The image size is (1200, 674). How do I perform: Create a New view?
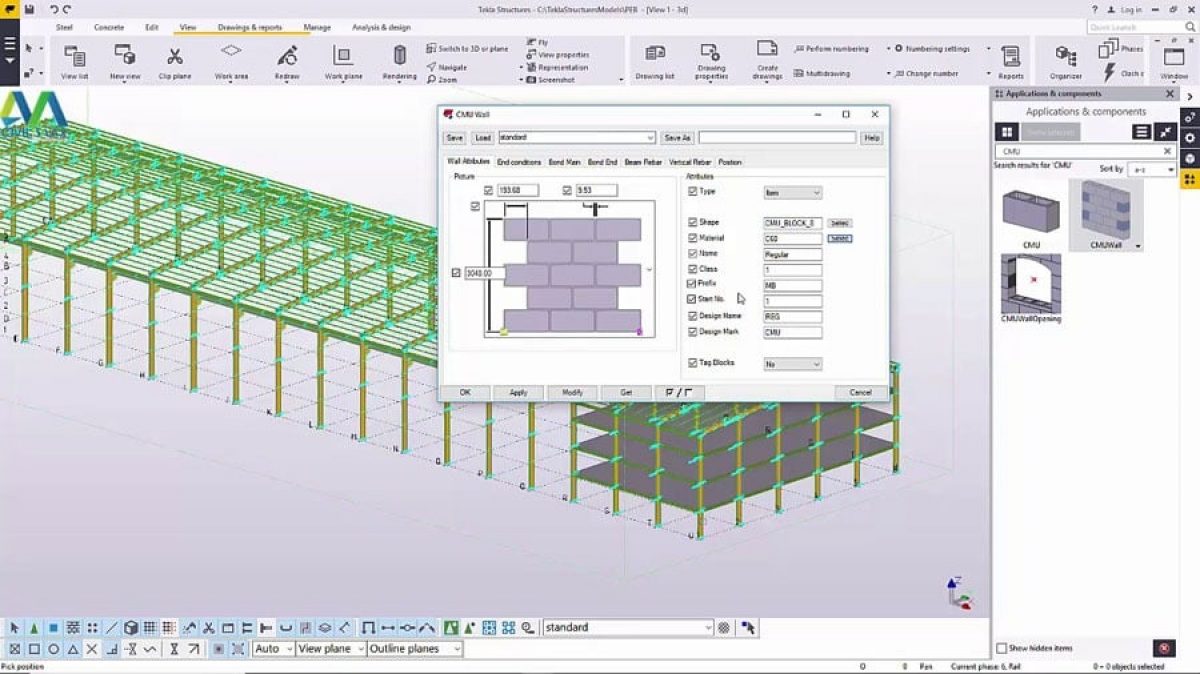tap(125, 61)
